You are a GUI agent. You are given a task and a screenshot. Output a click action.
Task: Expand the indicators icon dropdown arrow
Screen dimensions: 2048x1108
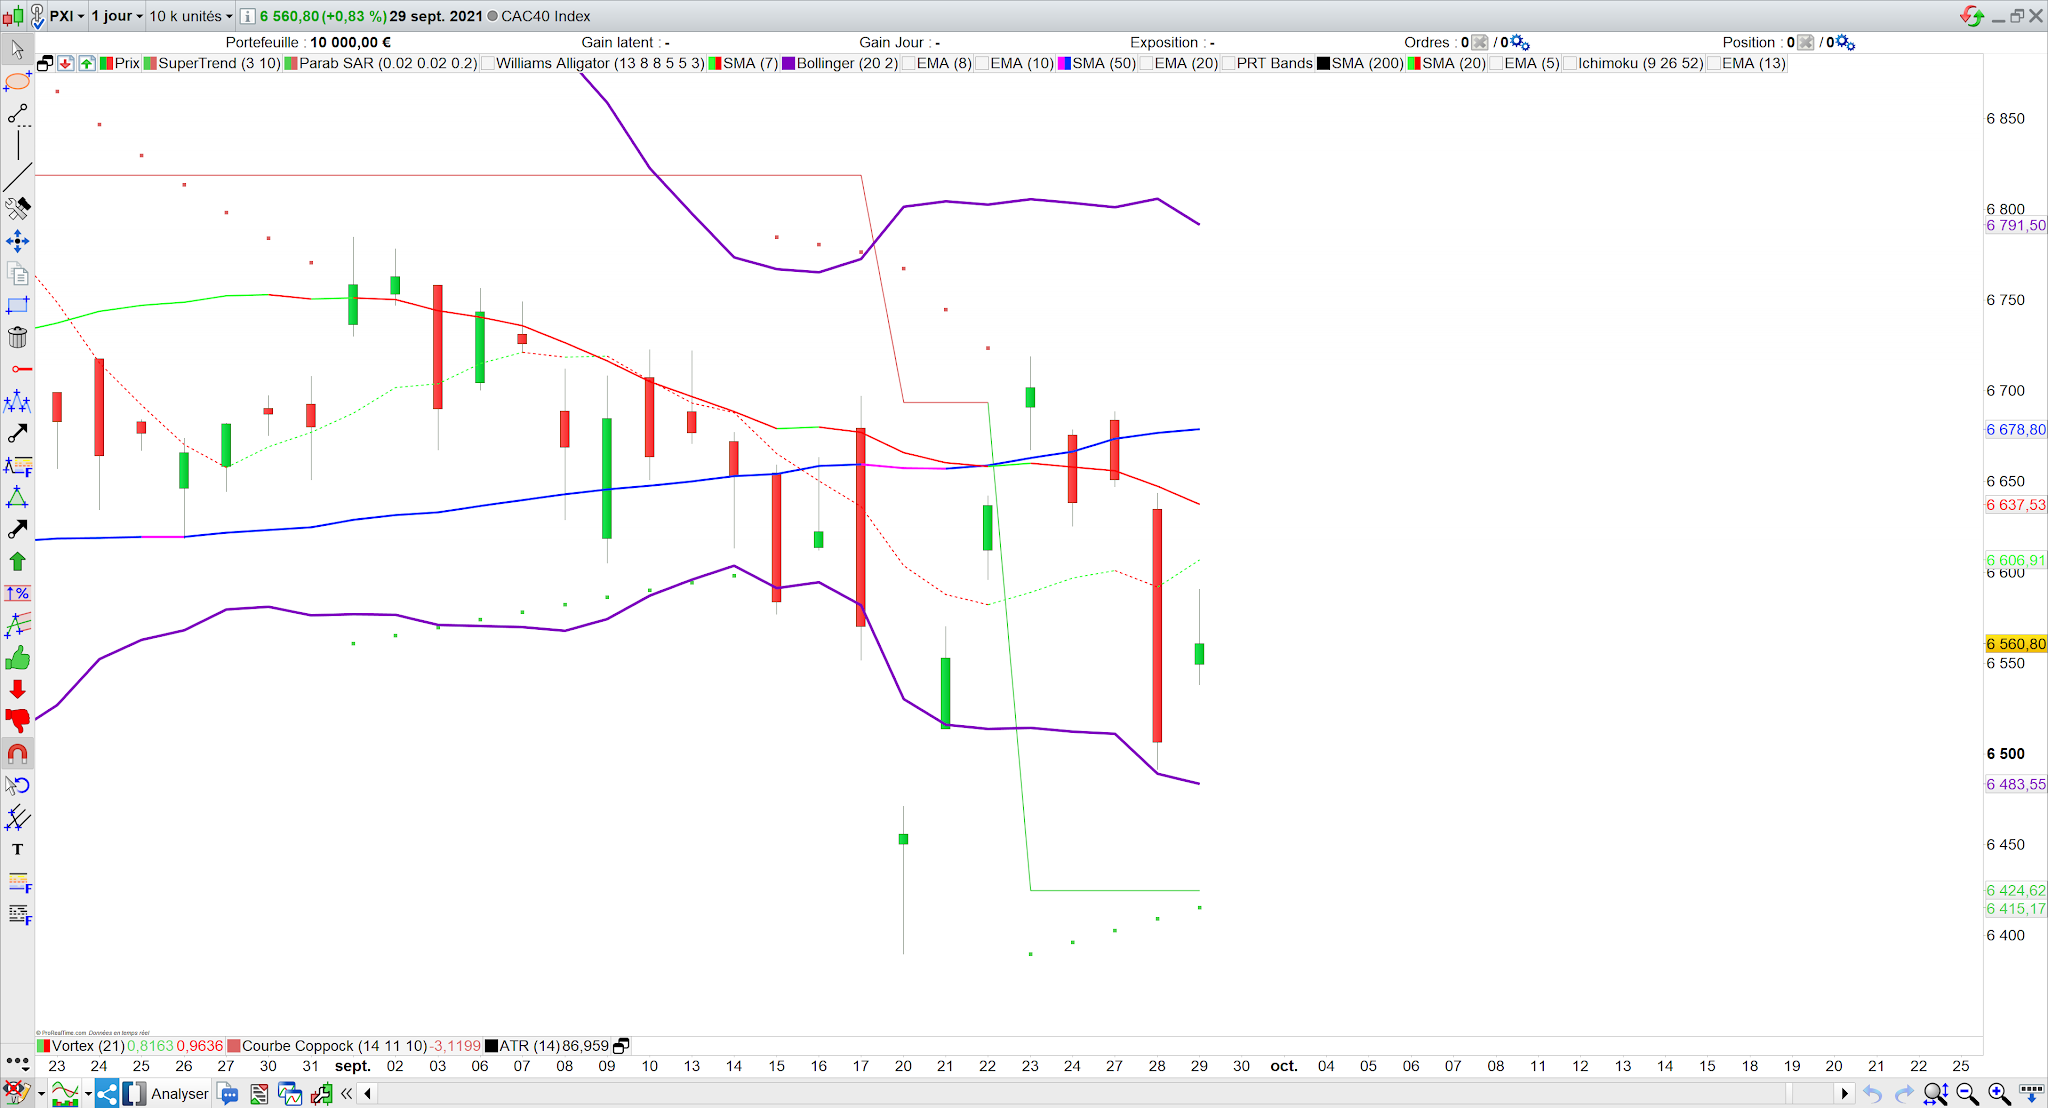pos(88,1094)
